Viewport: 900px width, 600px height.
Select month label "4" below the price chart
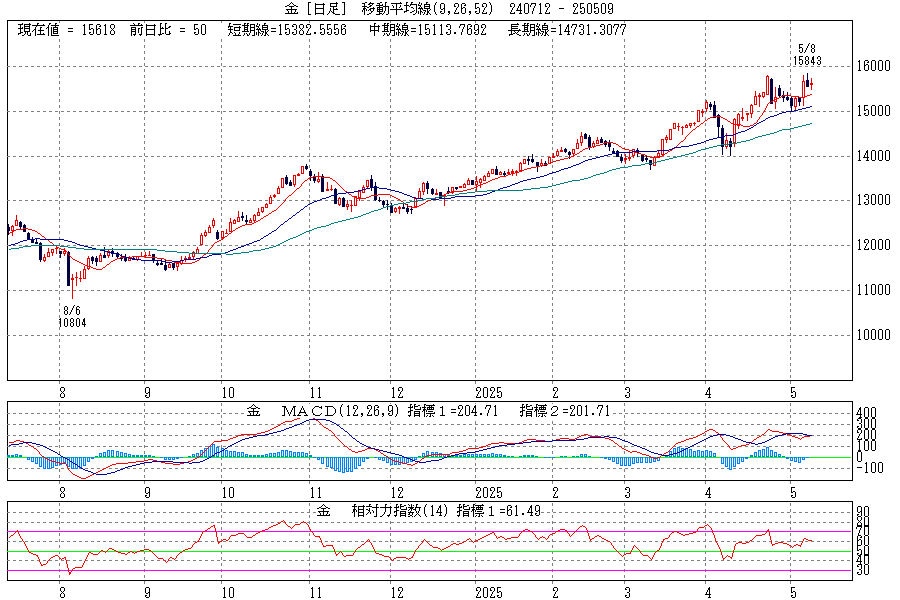click(708, 393)
